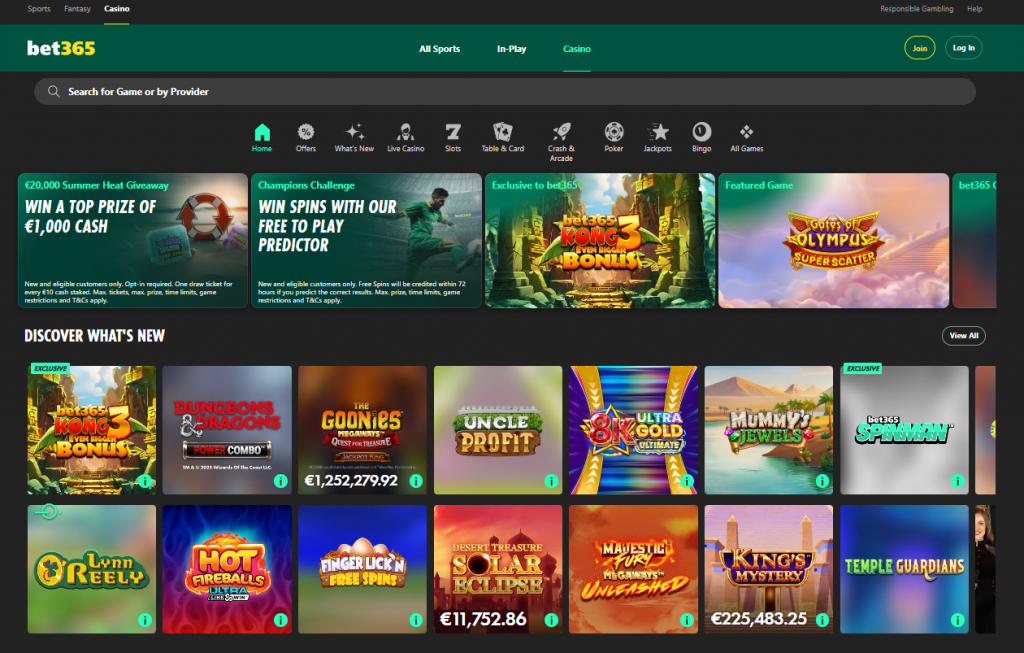This screenshot has width=1024, height=653.
Task: Open the Champions Challenge predictor banner
Action: [x=366, y=240]
